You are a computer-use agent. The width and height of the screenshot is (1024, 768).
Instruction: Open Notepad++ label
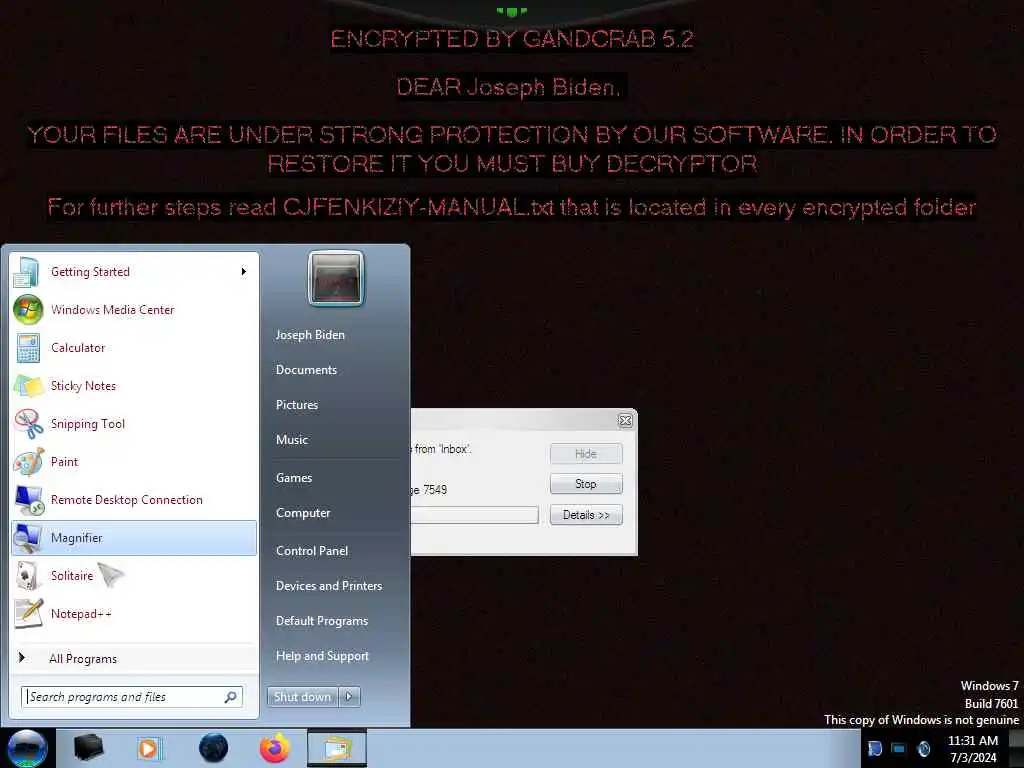(x=81, y=614)
